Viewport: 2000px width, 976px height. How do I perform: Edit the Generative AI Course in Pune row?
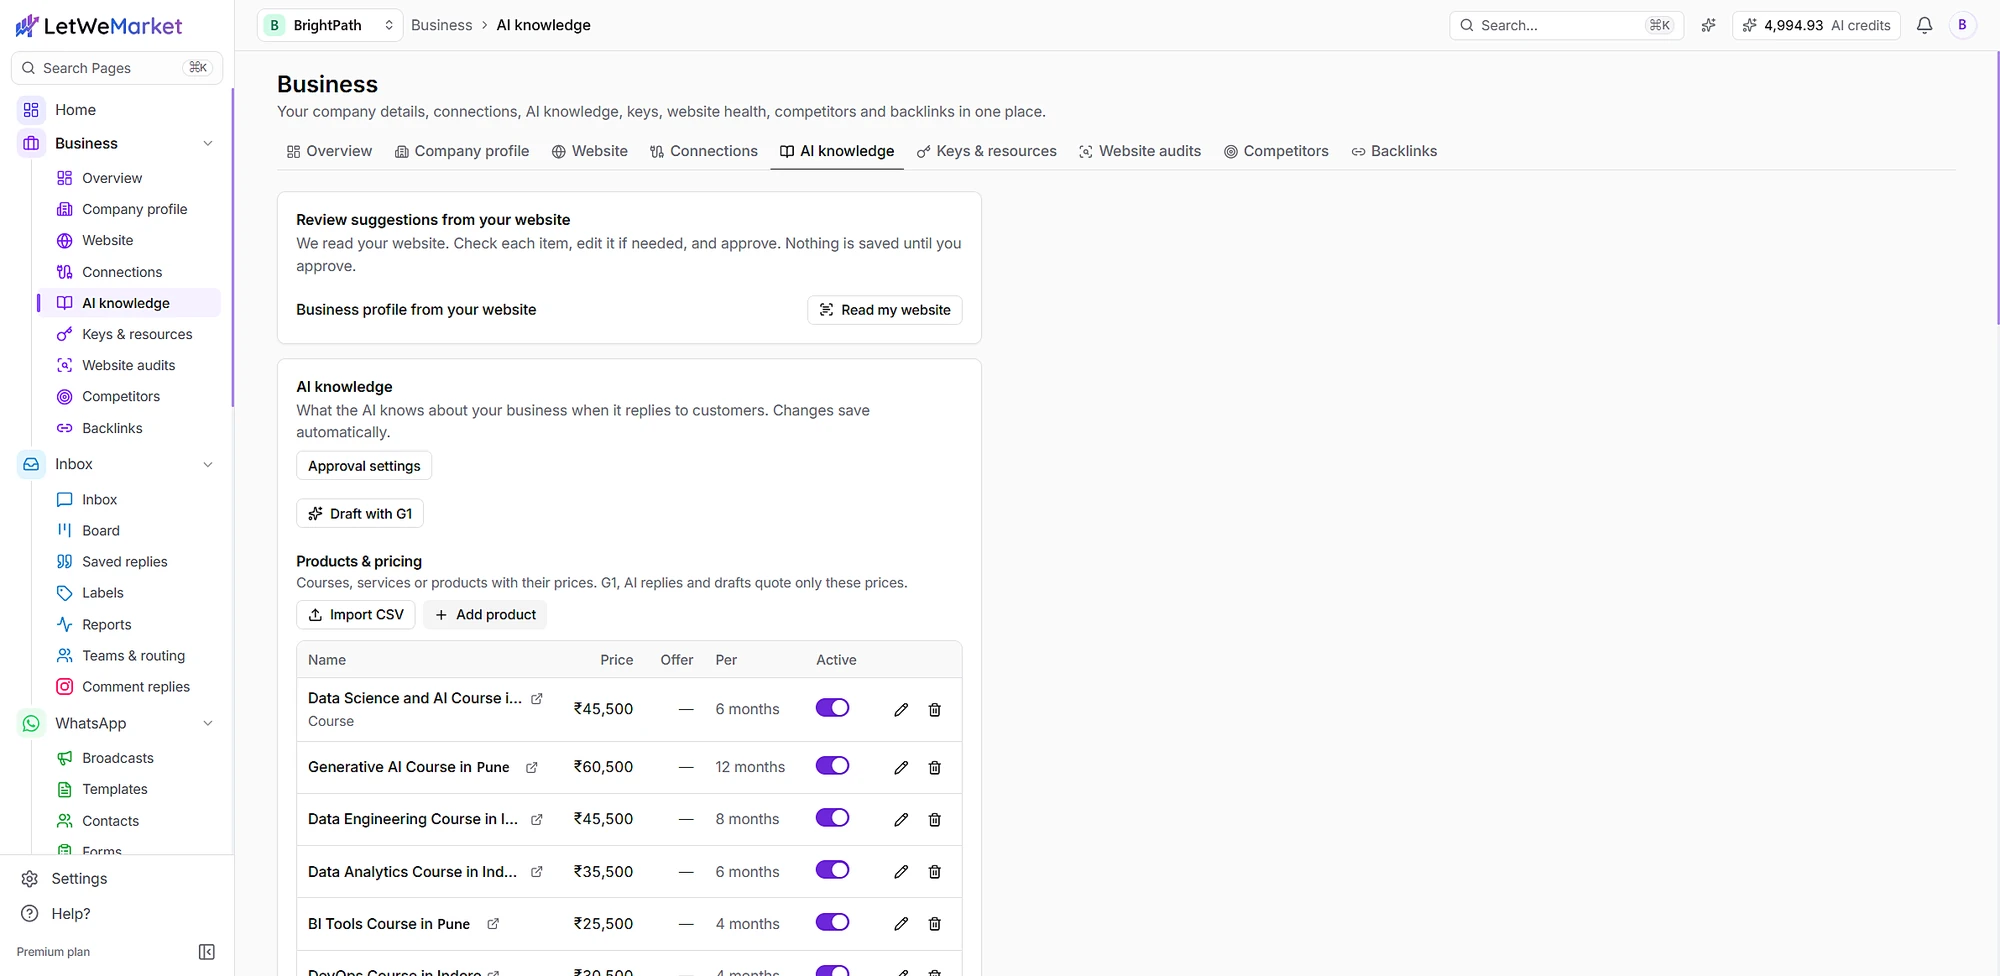901,768
